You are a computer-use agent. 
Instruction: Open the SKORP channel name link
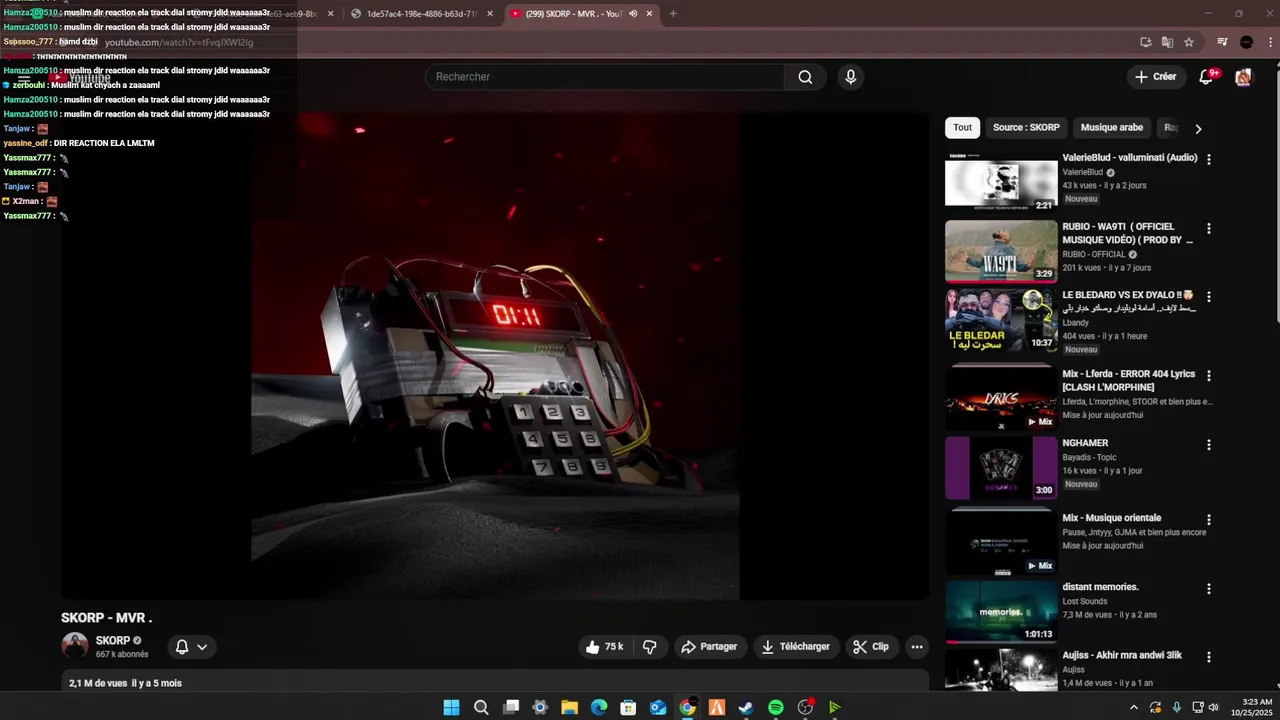pyautogui.click(x=113, y=640)
